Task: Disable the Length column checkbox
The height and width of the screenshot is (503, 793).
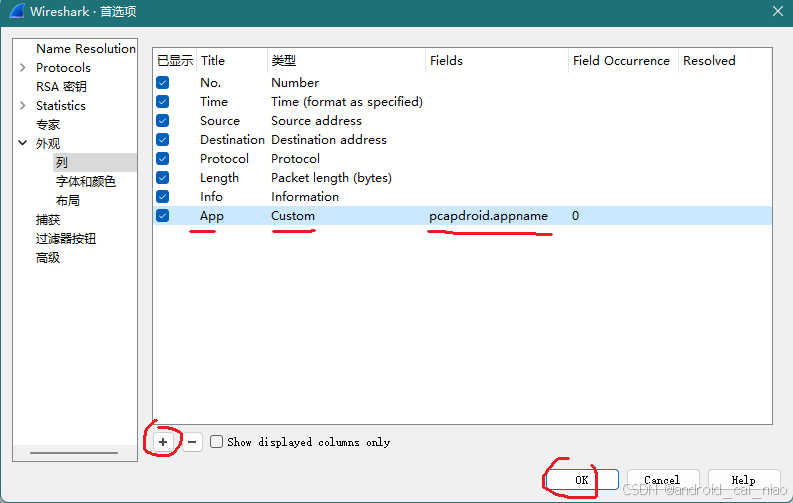Action: 162,177
